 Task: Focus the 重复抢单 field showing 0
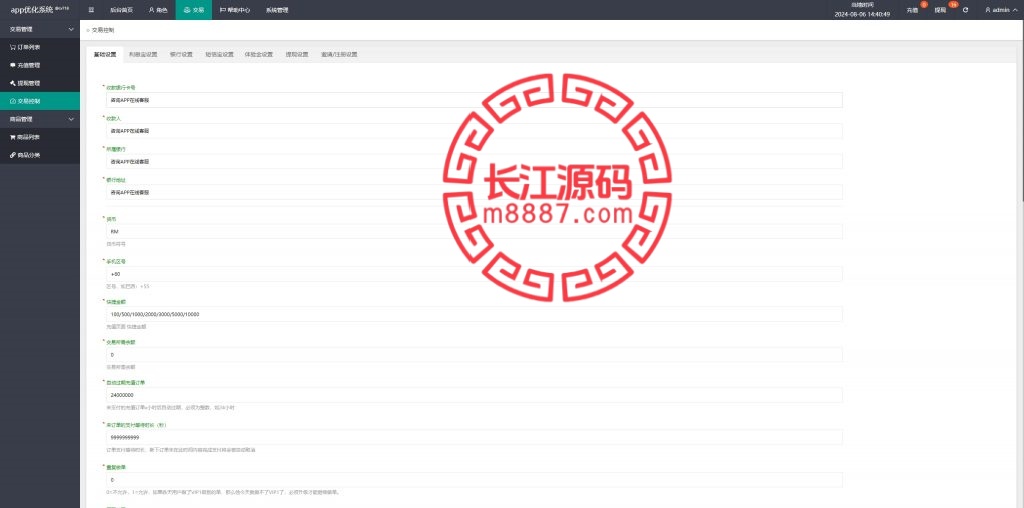(474, 480)
